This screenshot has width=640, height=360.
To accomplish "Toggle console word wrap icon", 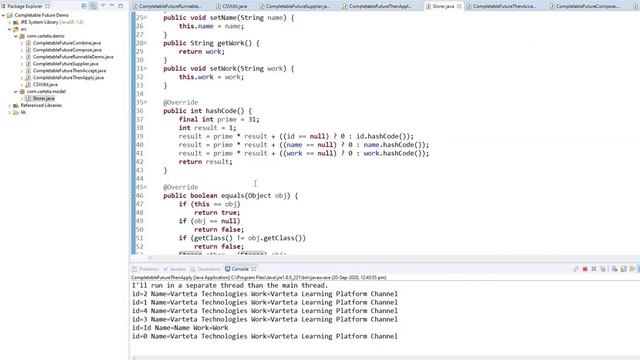I will (632, 269).
